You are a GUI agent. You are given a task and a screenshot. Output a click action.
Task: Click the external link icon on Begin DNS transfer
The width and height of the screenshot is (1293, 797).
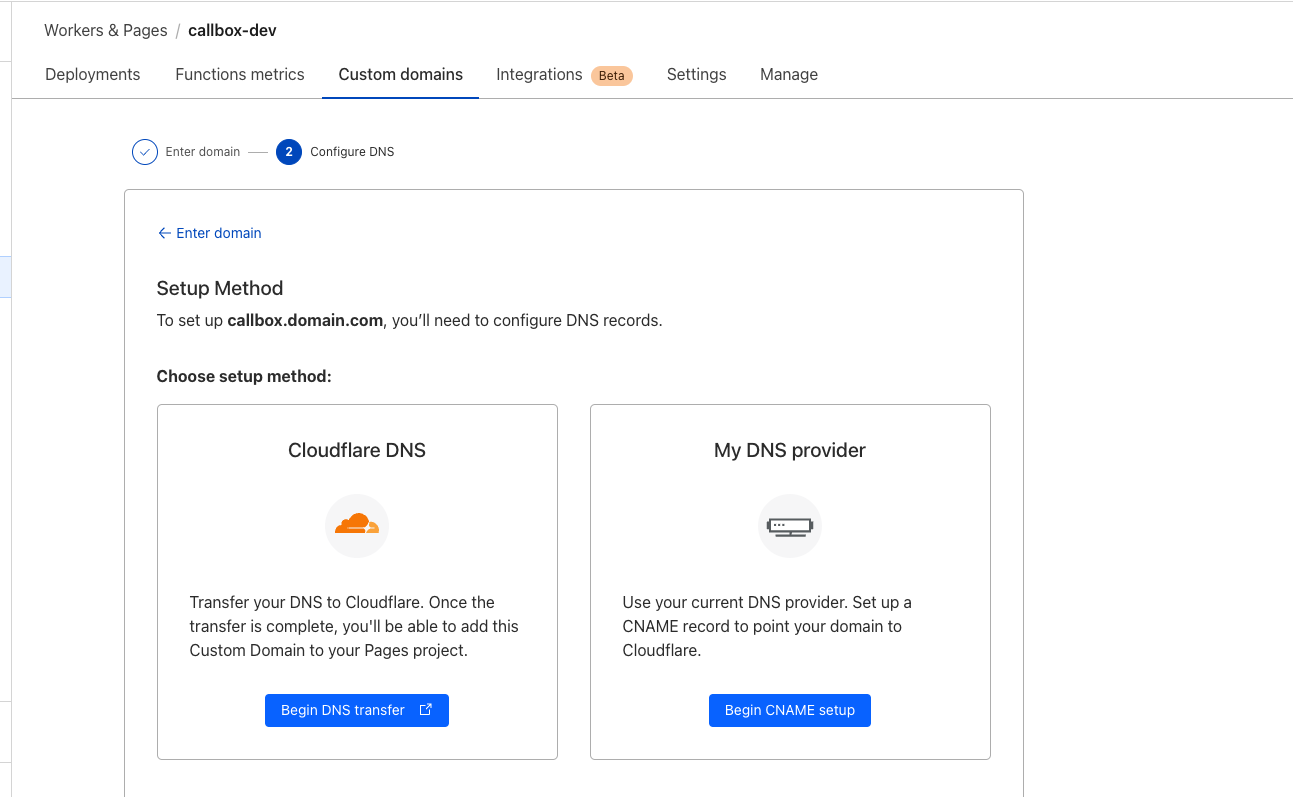click(x=425, y=710)
